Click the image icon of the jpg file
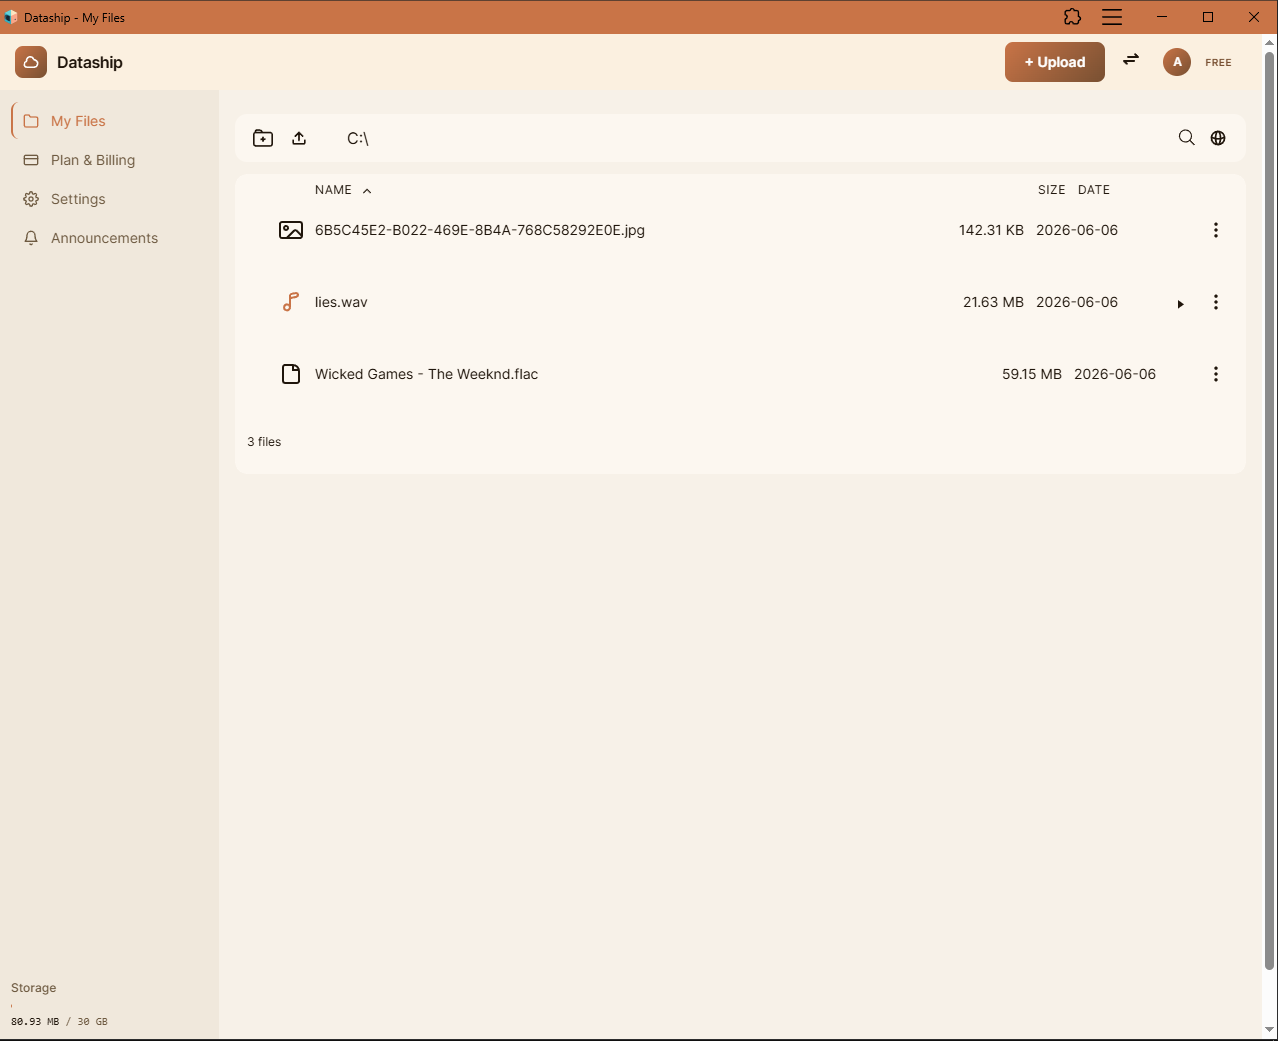1278x1041 pixels. tap(291, 230)
